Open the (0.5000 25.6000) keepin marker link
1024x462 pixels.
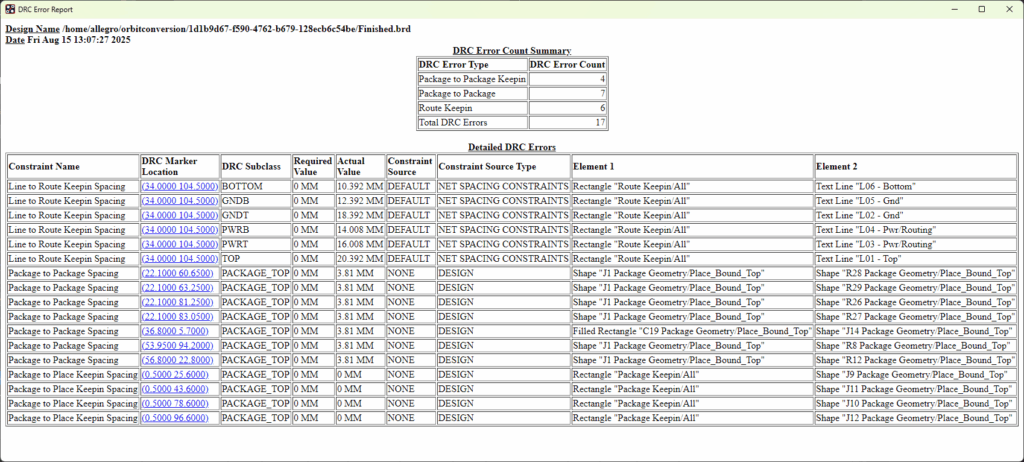point(174,374)
